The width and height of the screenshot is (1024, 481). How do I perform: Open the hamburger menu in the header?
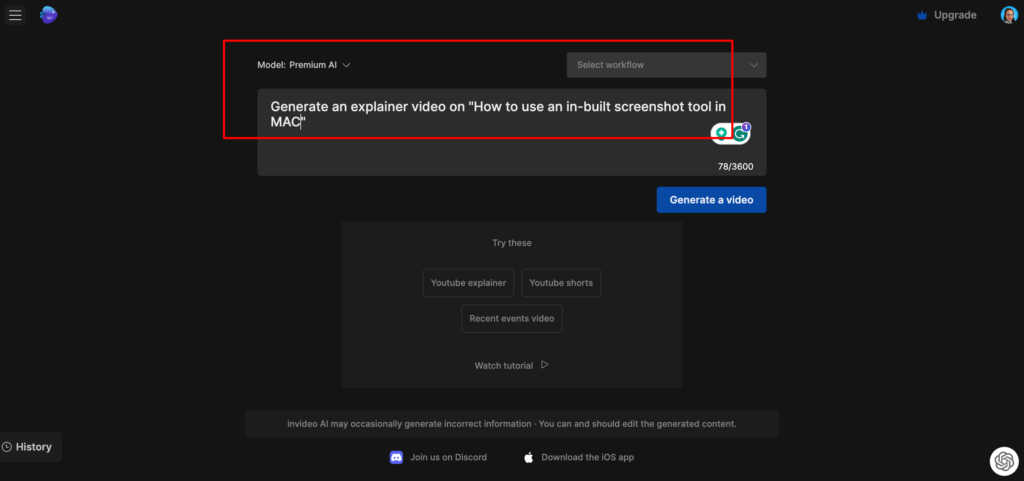15,15
